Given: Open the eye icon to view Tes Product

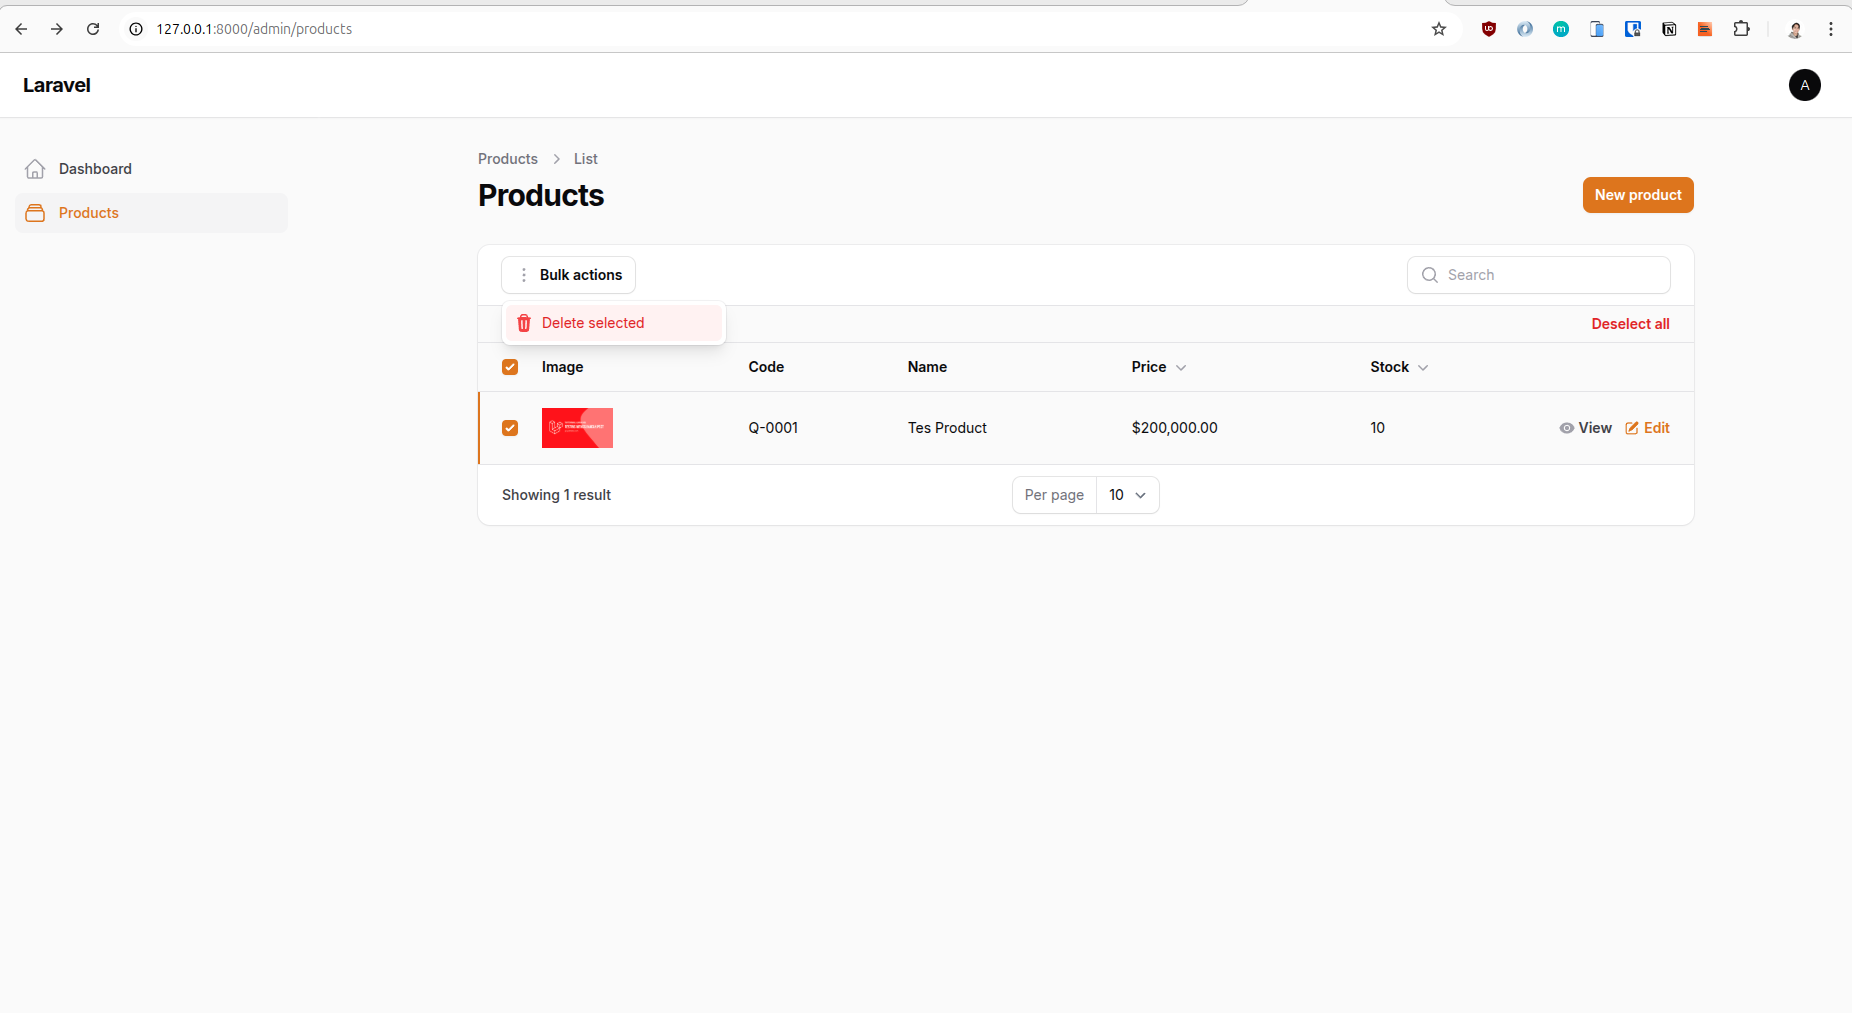Looking at the screenshot, I should pos(1566,428).
